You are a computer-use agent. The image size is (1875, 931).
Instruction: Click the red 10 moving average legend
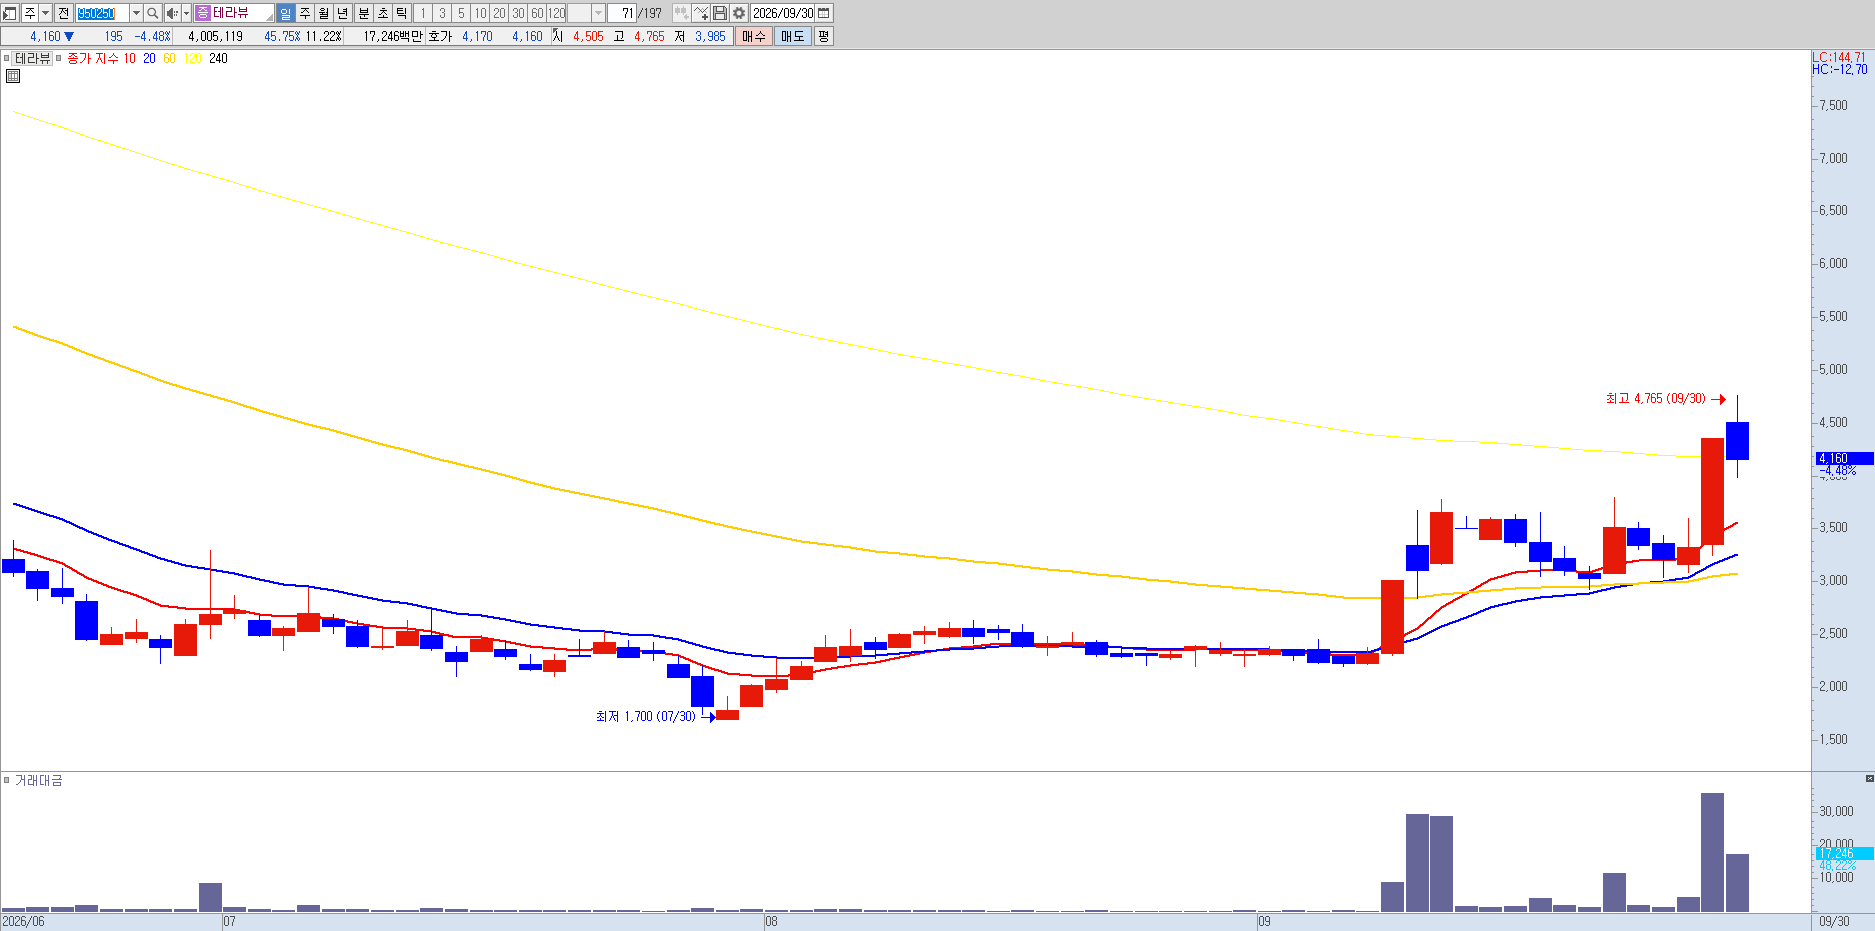(x=129, y=58)
